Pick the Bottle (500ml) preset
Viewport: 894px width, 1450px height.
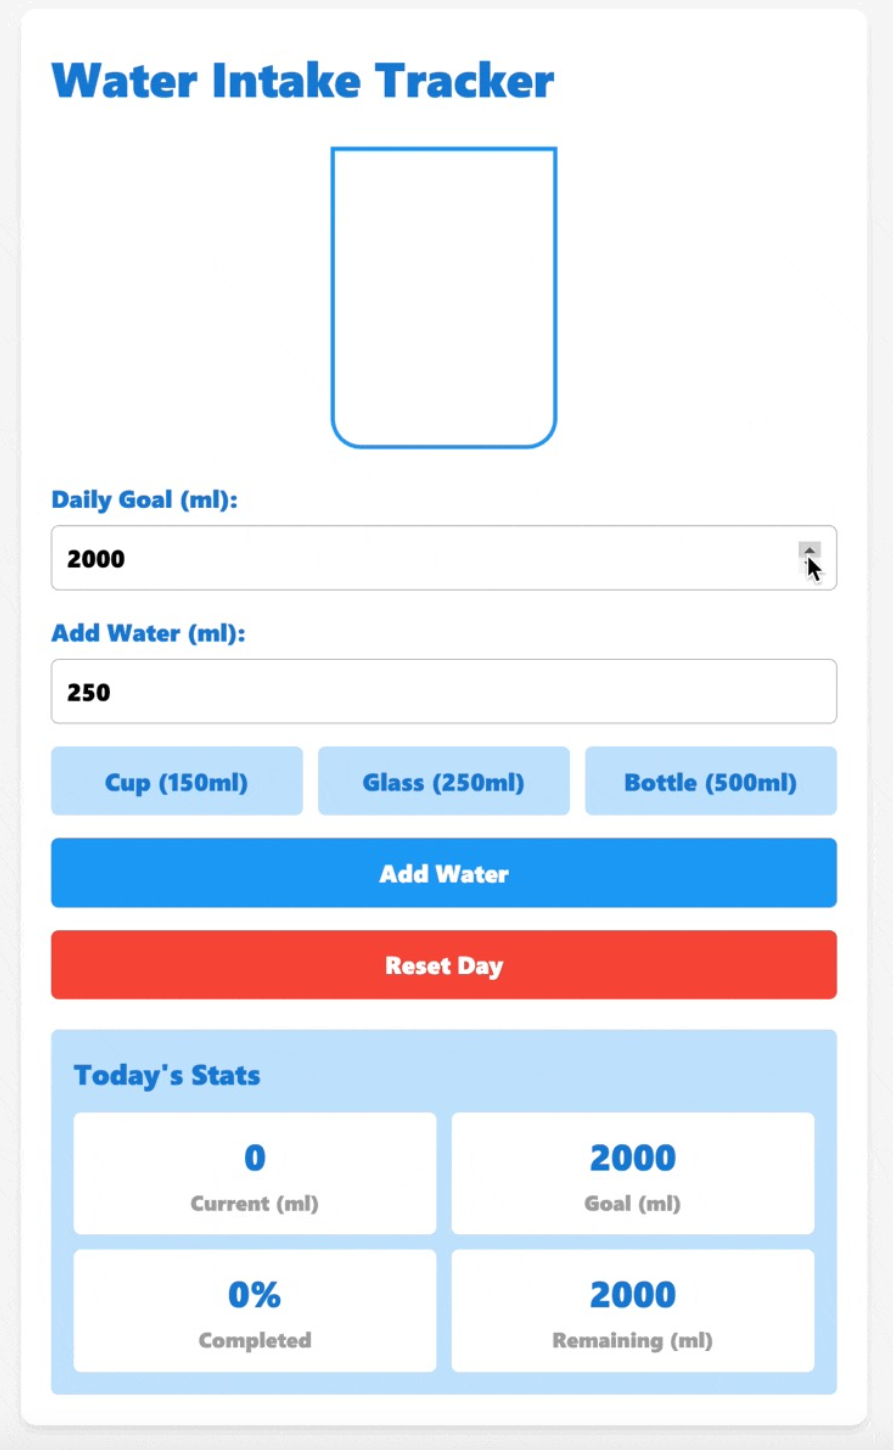710,781
